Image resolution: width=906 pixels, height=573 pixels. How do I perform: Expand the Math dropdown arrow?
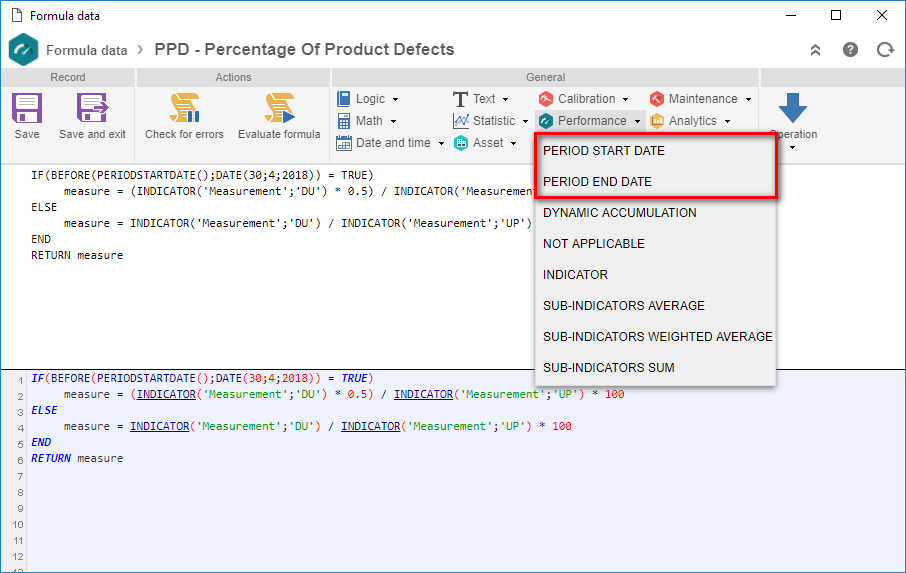[393, 121]
